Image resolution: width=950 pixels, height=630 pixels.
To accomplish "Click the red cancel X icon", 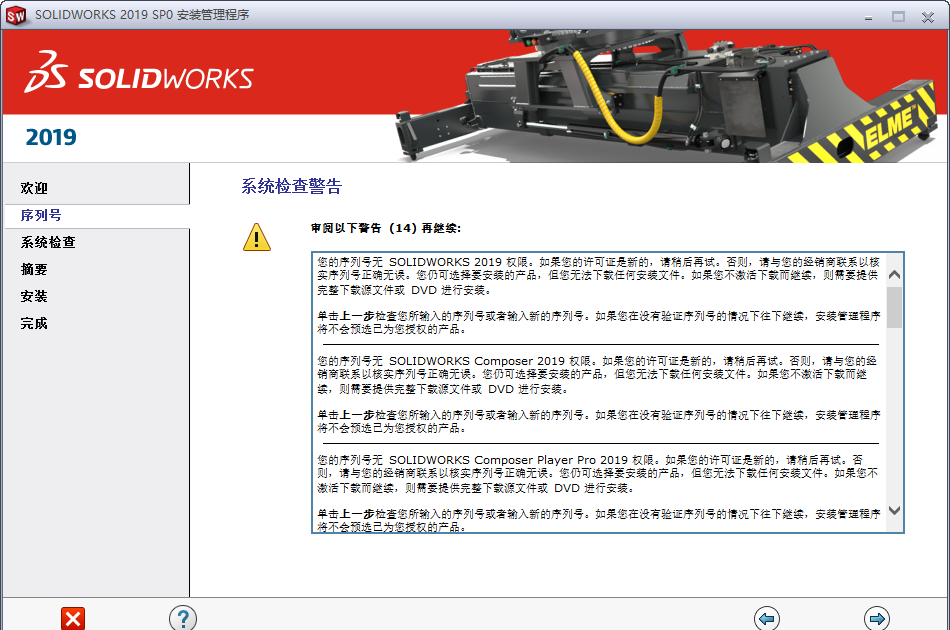I will (x=73, y=618).
